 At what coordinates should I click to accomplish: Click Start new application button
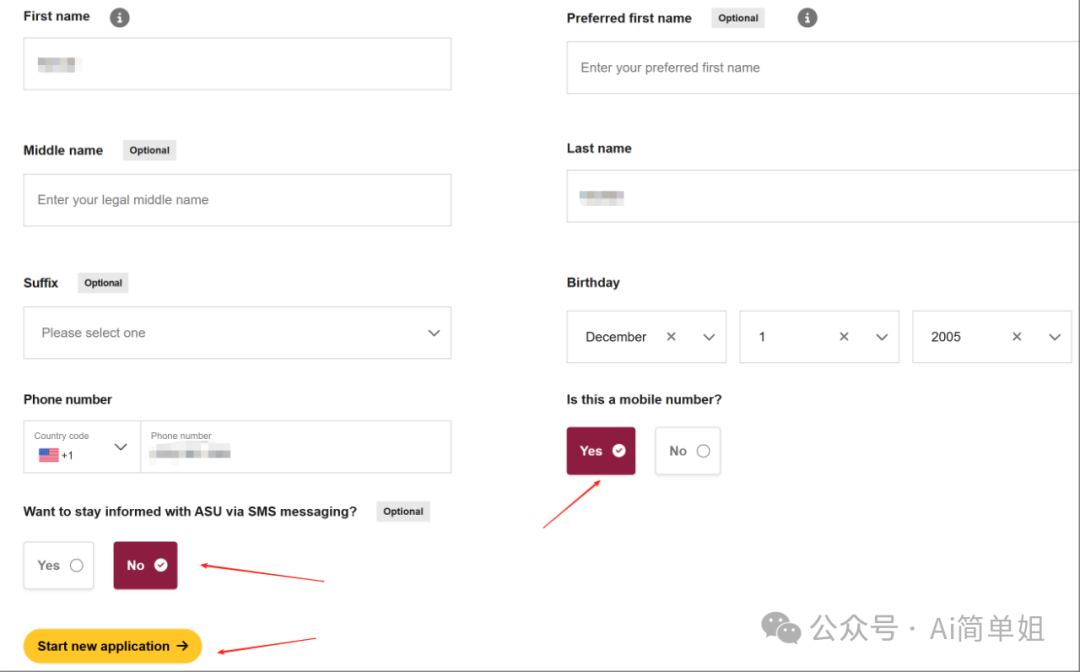[112, 646]
